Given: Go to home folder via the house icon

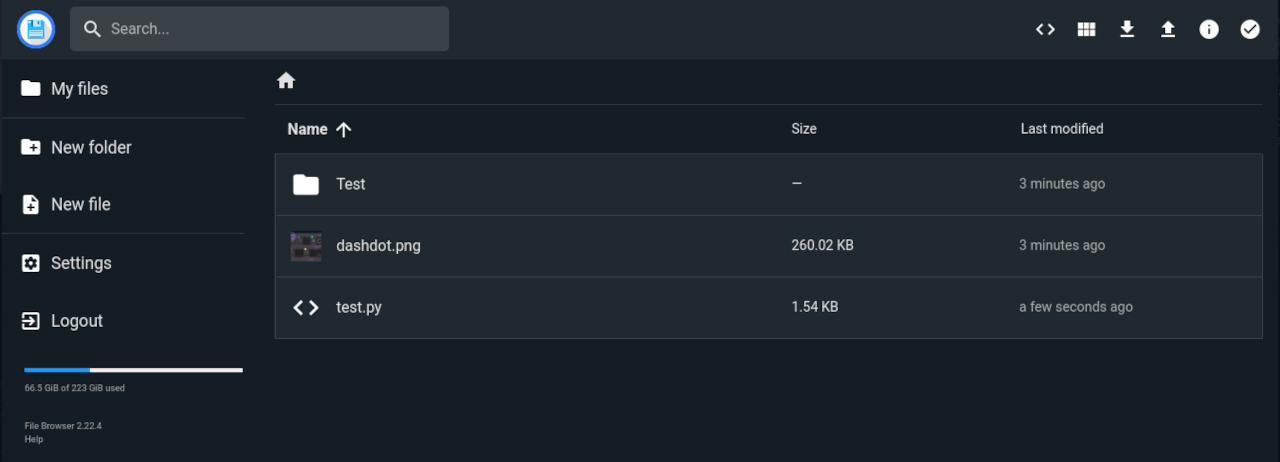Looking at the screenshot, I should (286, 81).
